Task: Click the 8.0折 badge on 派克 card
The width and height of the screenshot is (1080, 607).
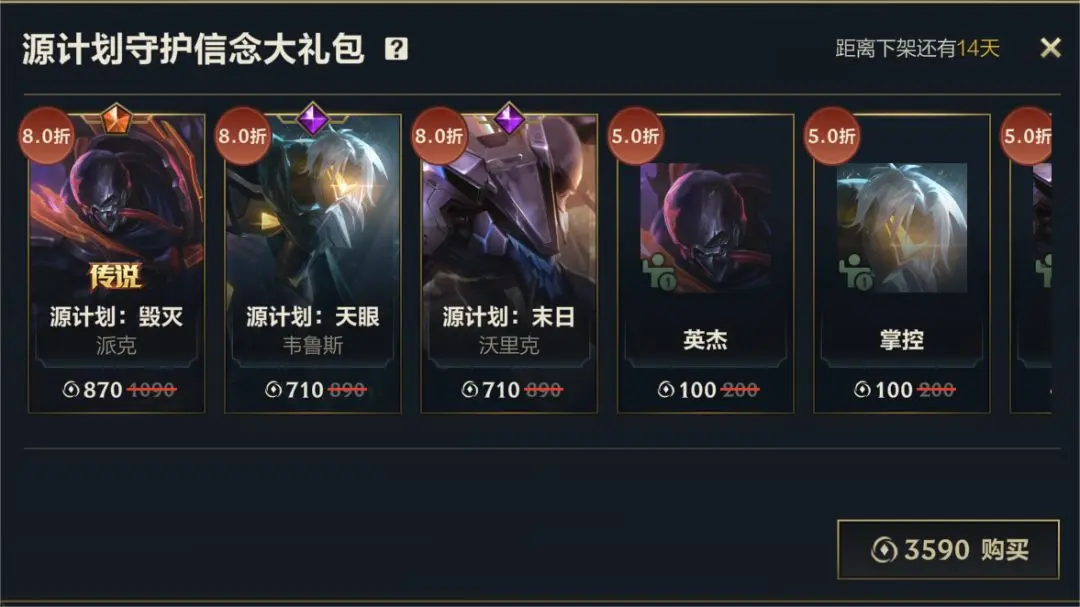Action: point(46,136)
